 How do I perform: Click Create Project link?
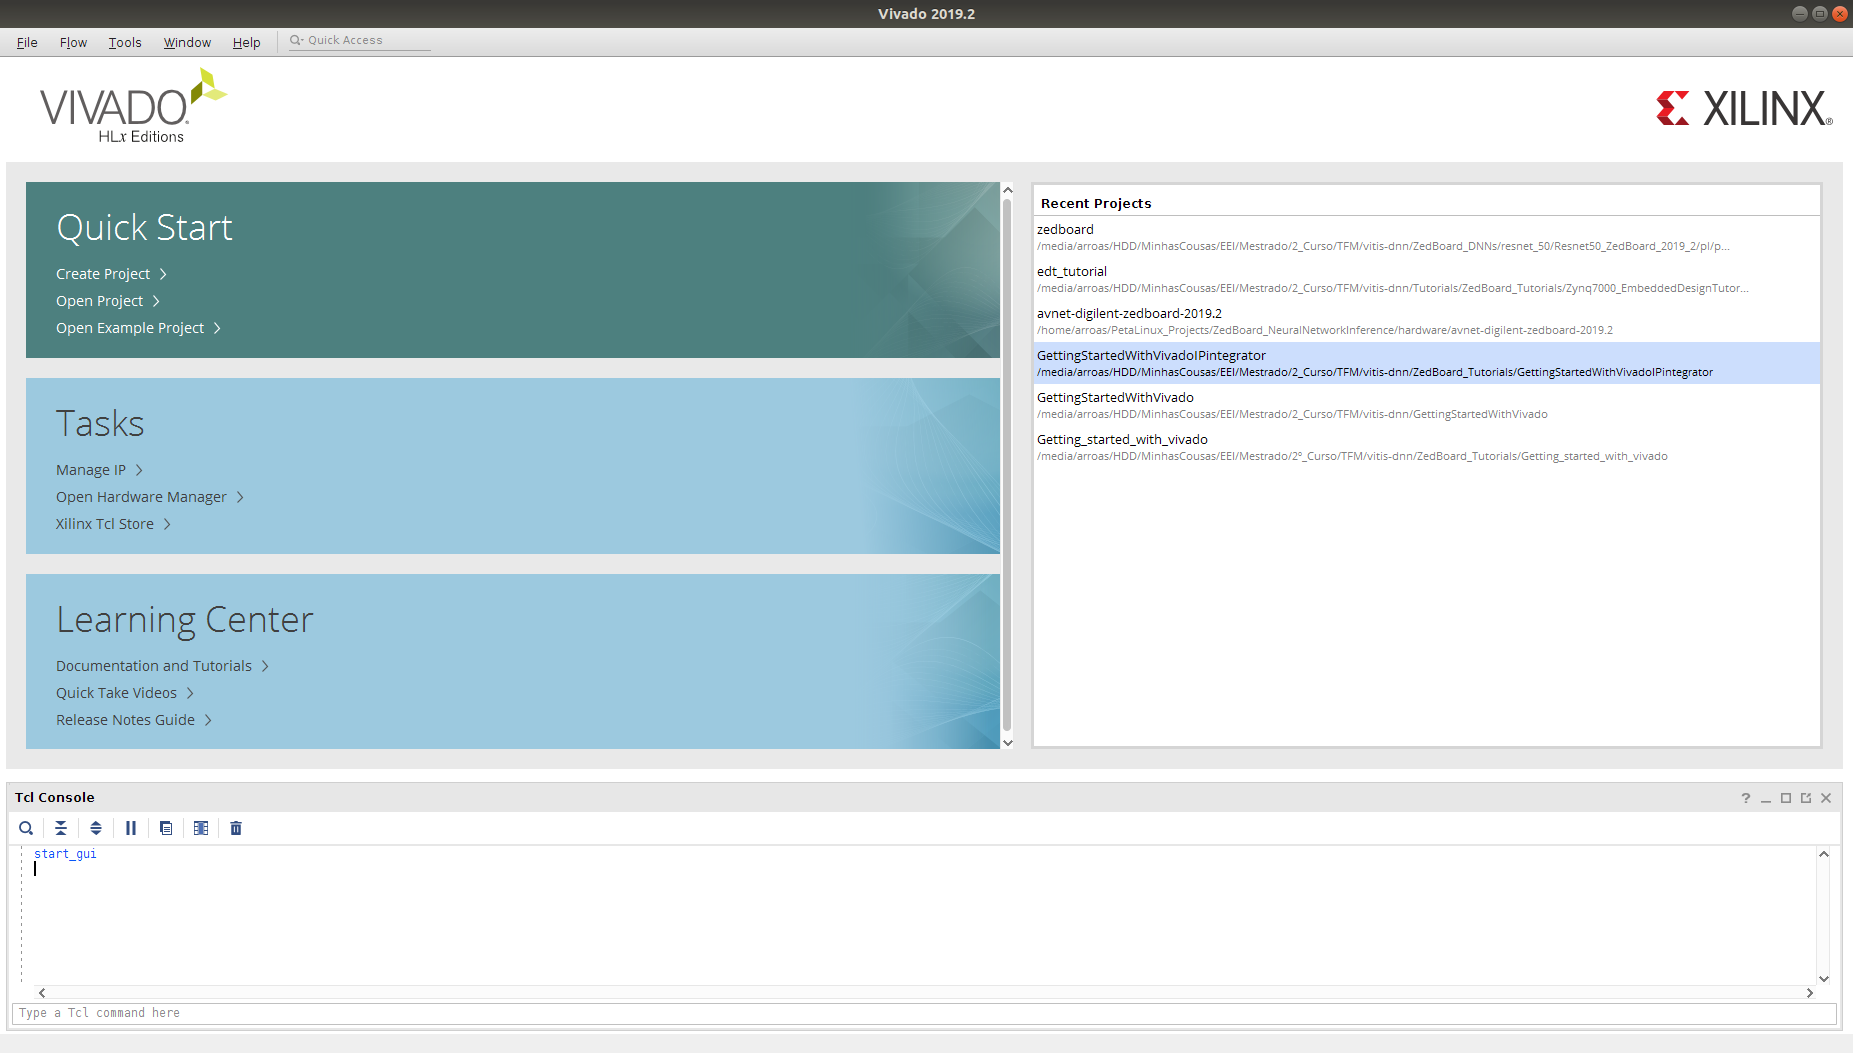(103, 274)
